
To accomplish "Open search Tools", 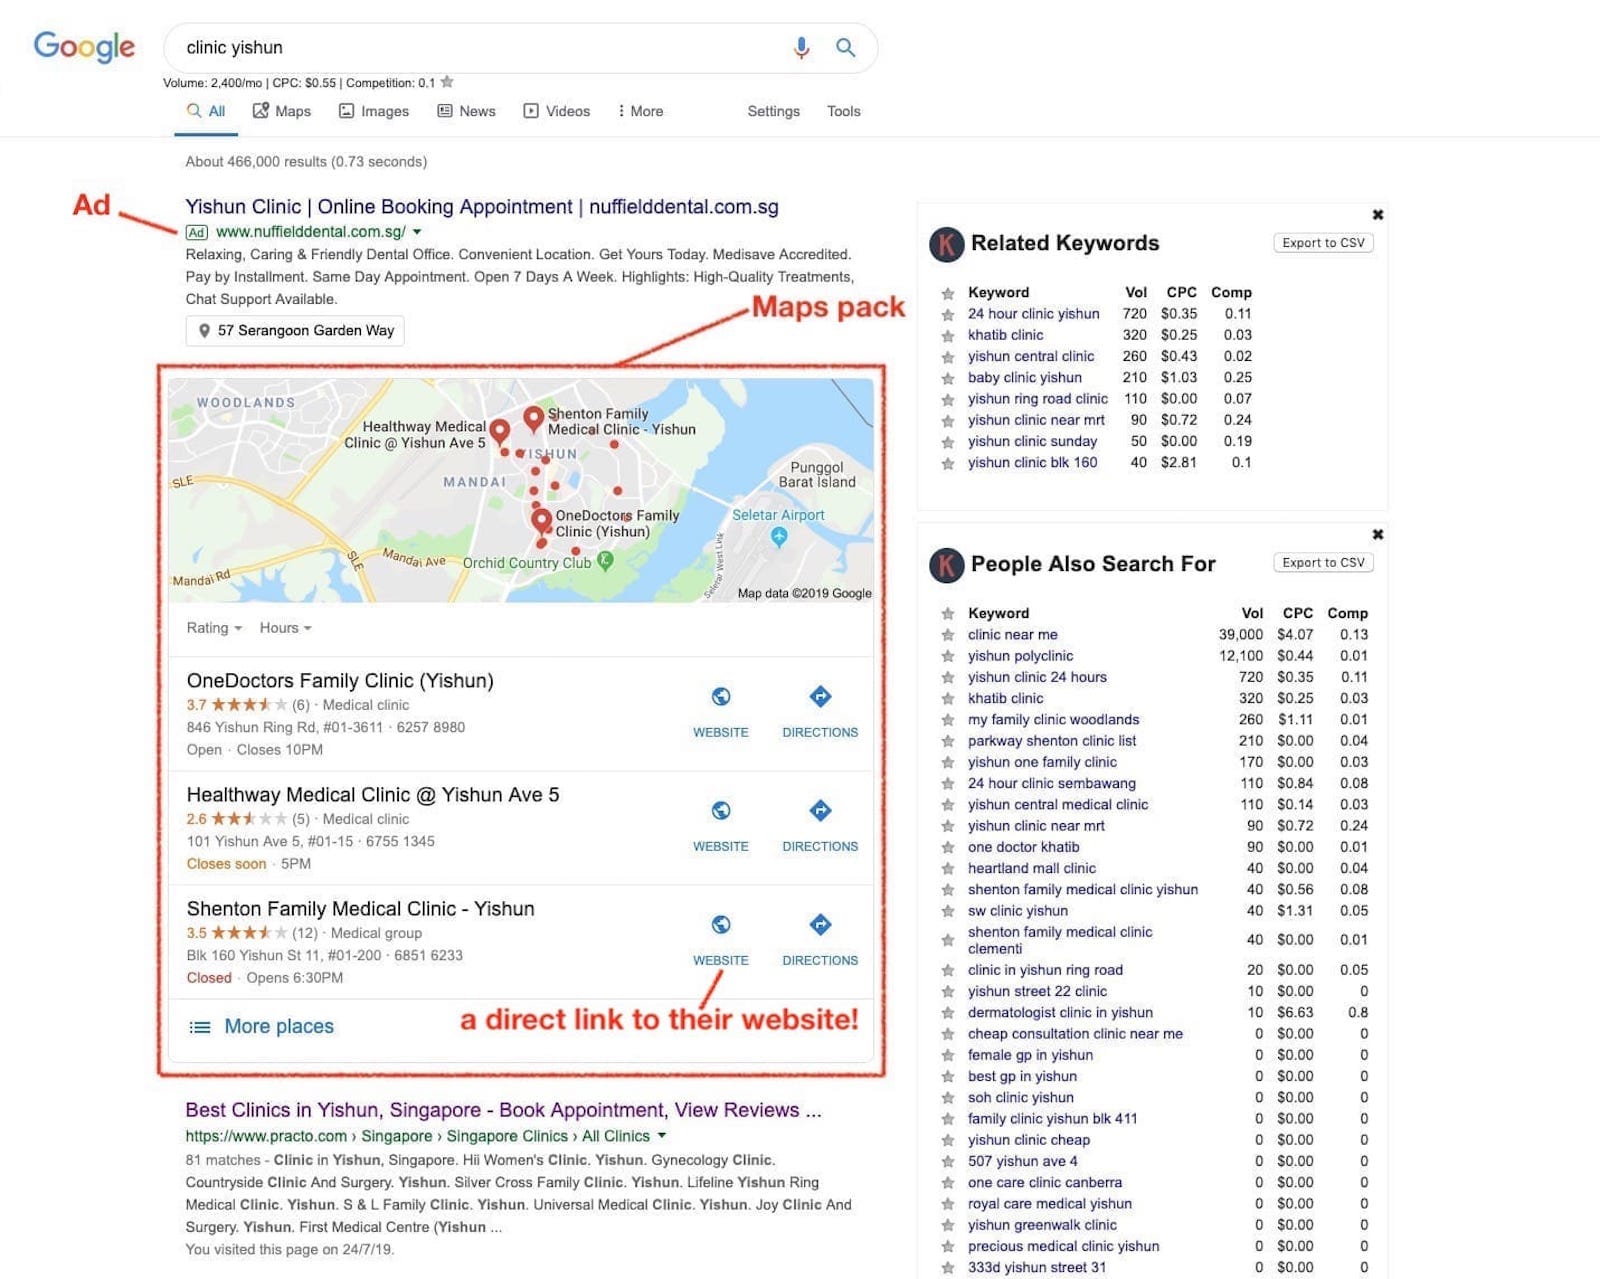I will point(843,111).
